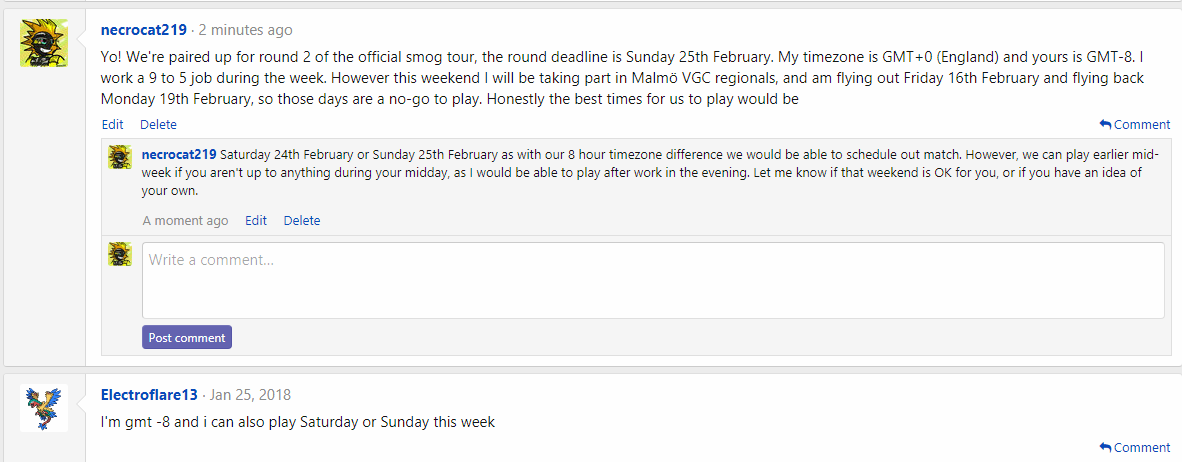Edit necrocat219's main profile post
1182x462 pixels.
[113, 125]
